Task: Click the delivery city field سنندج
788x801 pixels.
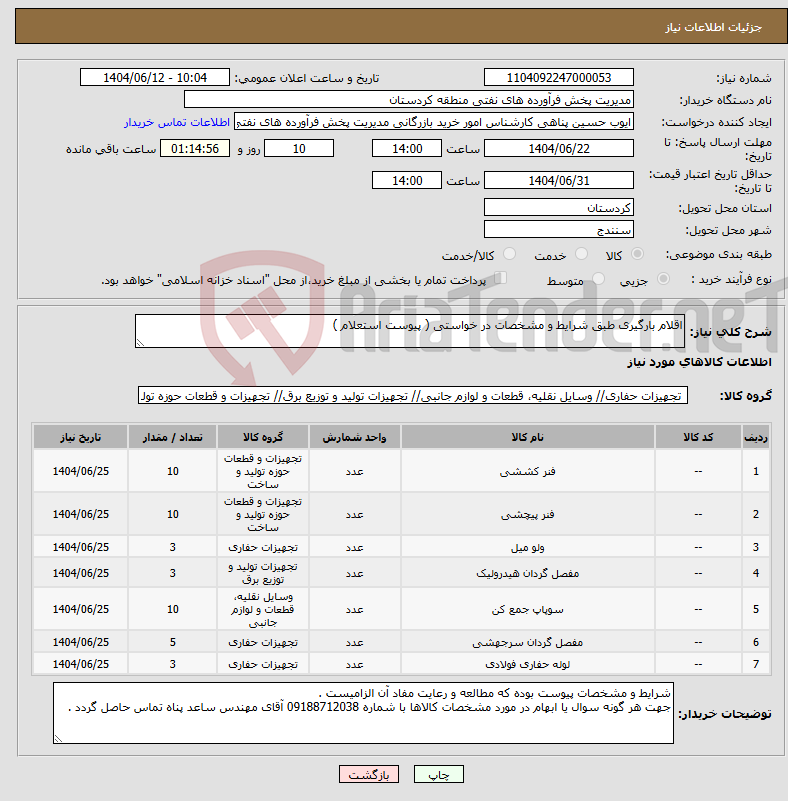Action: click(x=559, y=229)
